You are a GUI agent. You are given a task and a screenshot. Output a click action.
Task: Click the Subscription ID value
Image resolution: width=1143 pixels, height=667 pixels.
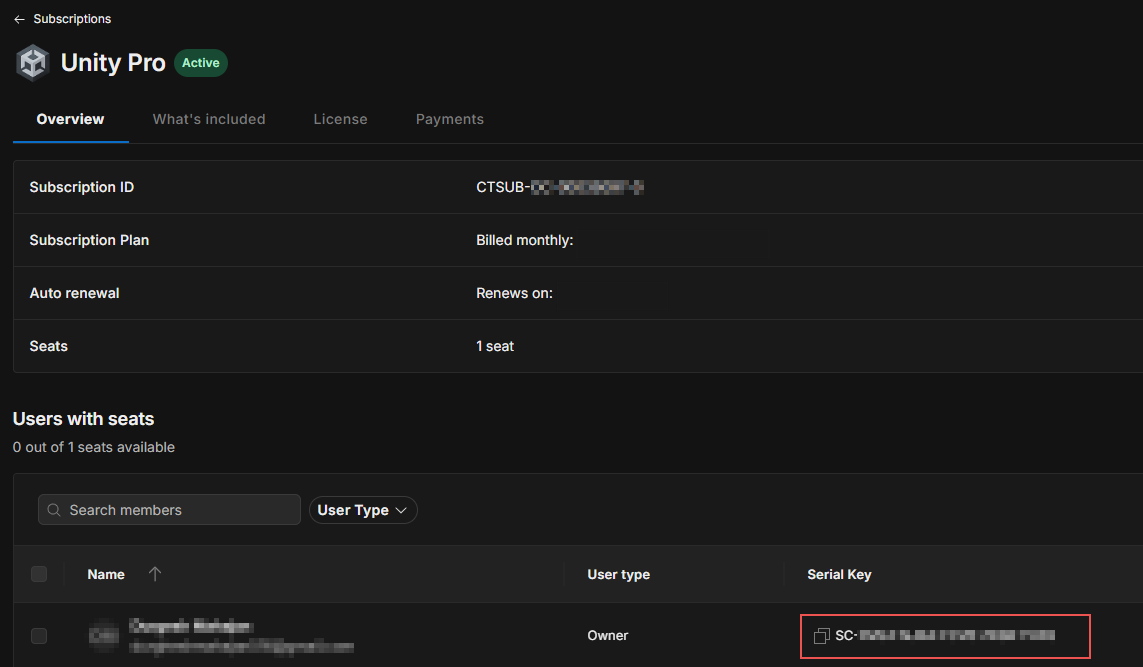(560, 186)
